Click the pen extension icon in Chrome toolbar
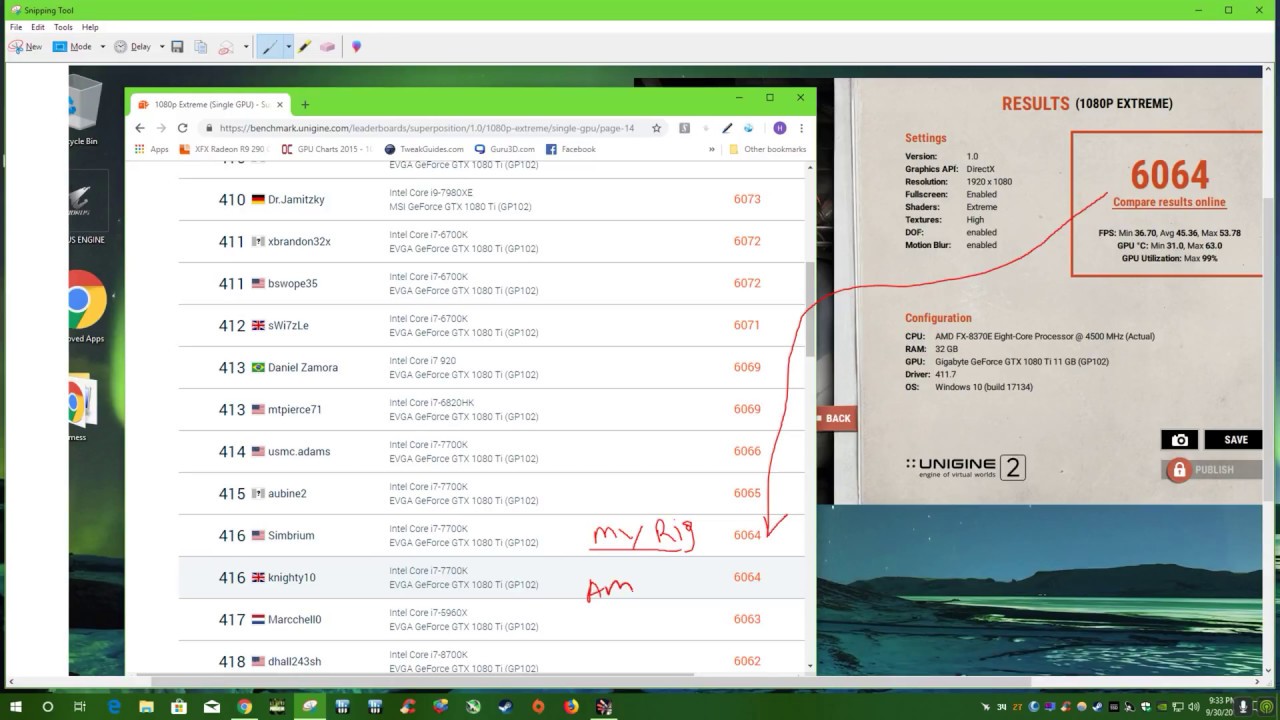Screen dimensions: 1280x720 727,128
